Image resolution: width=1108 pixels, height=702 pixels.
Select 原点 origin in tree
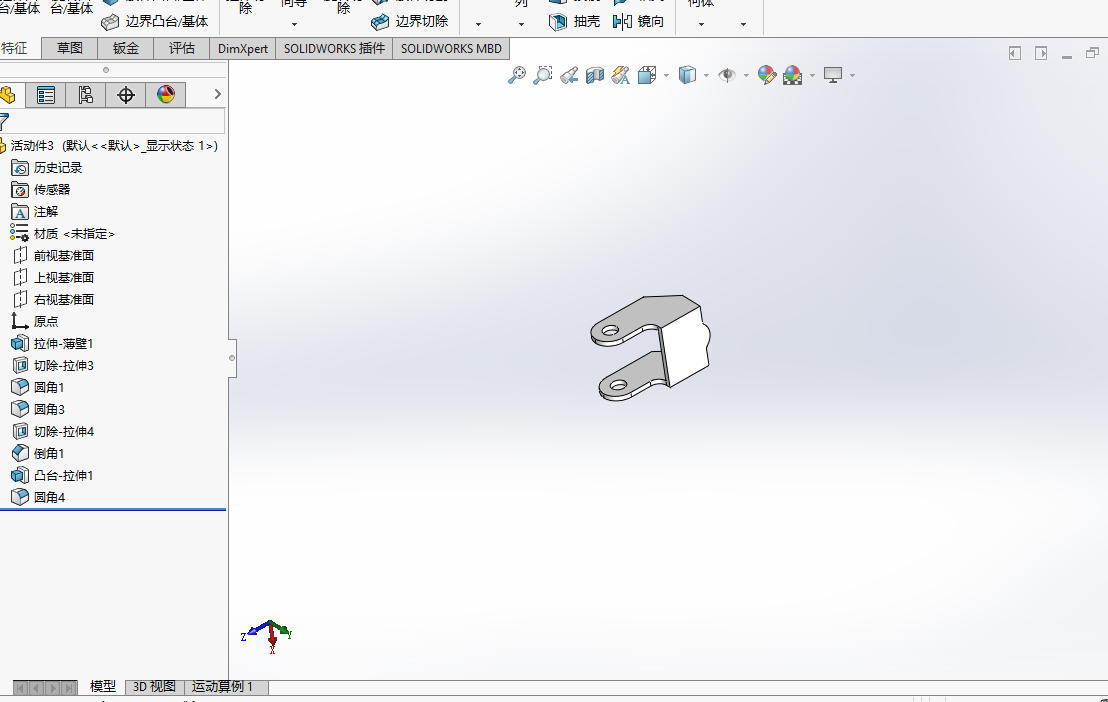point(35,321)
